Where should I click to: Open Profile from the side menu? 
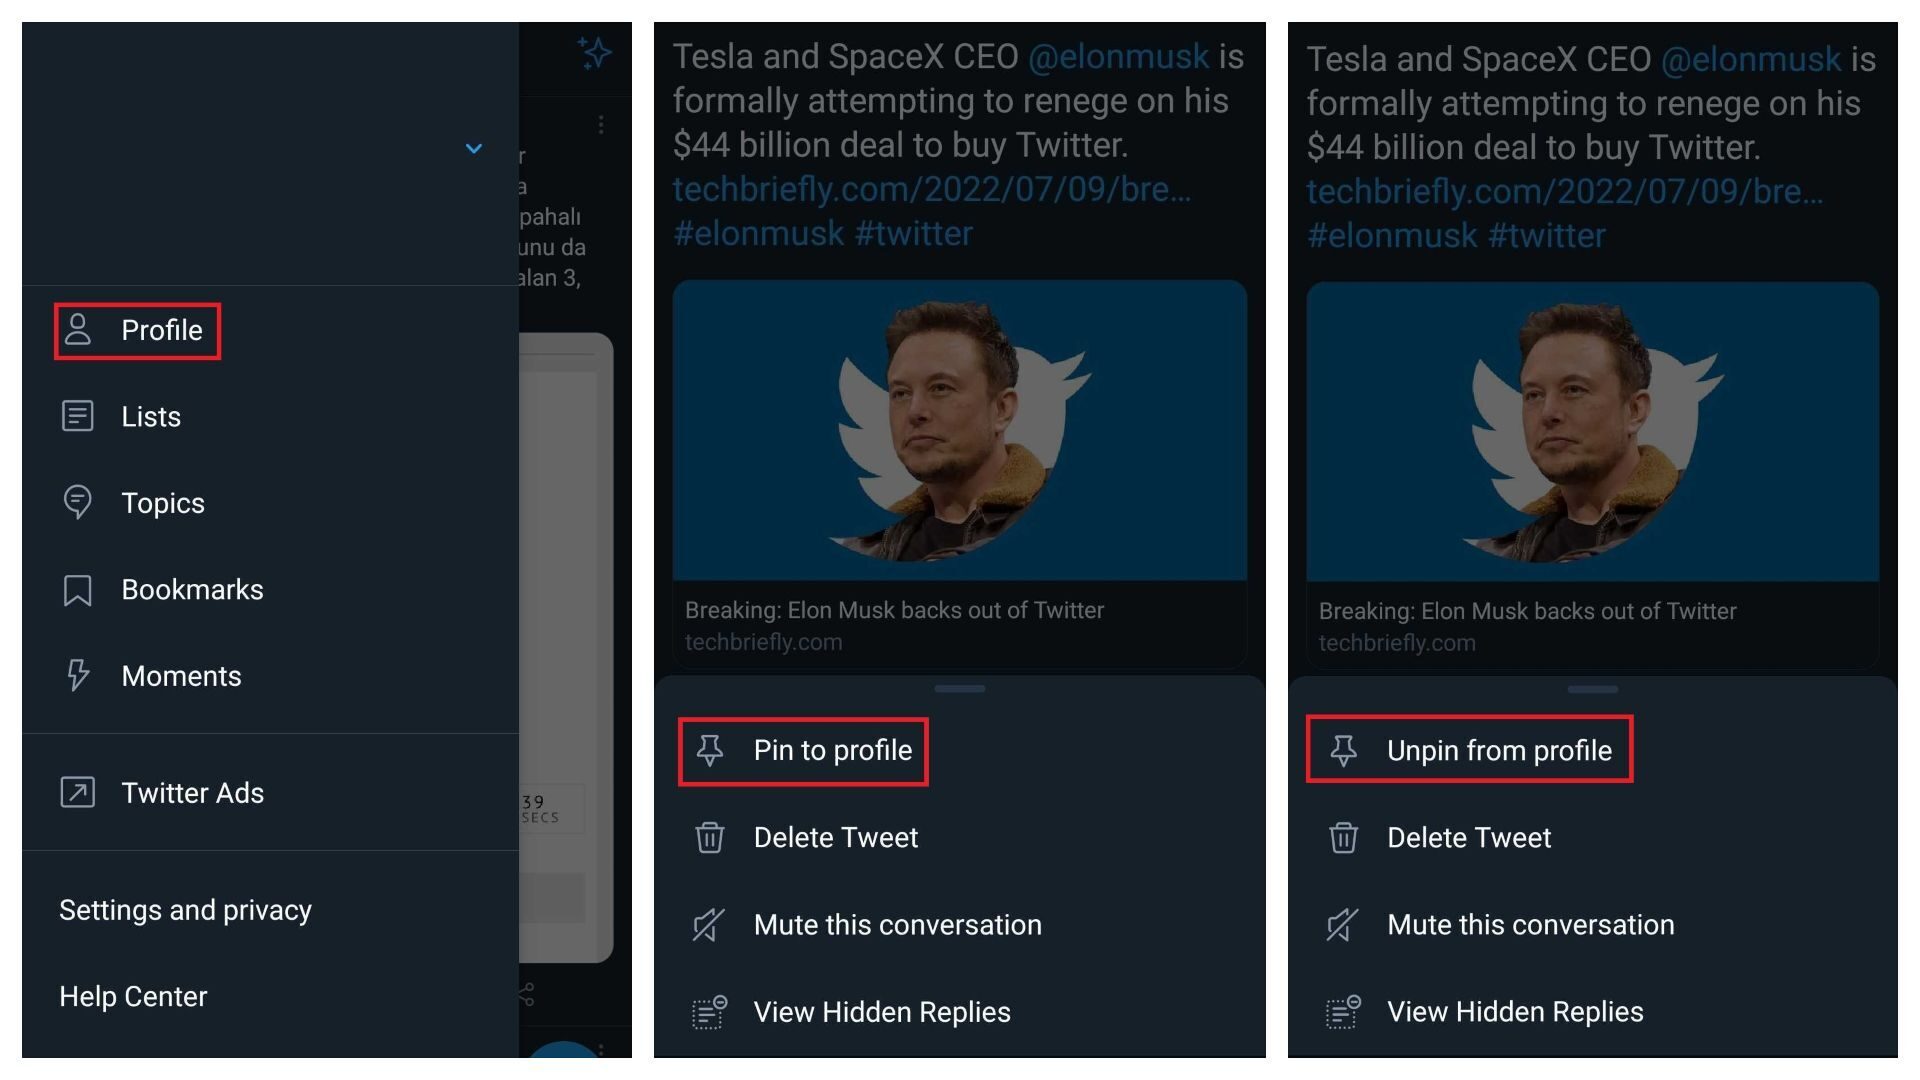137,330
